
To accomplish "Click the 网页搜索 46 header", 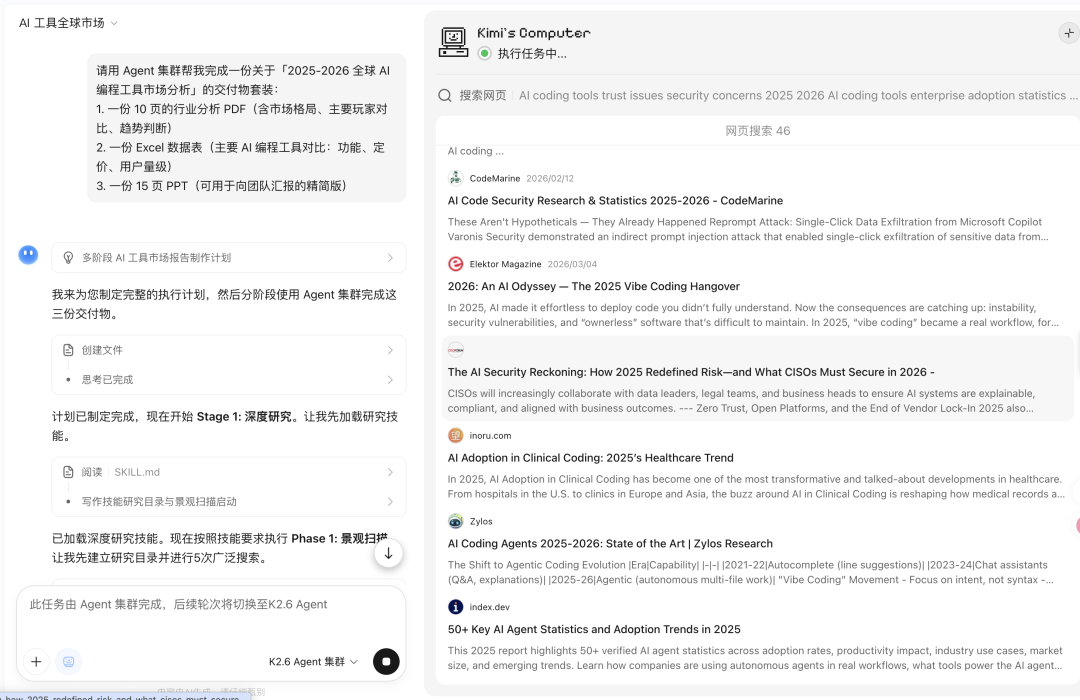I will click(758, 131).
